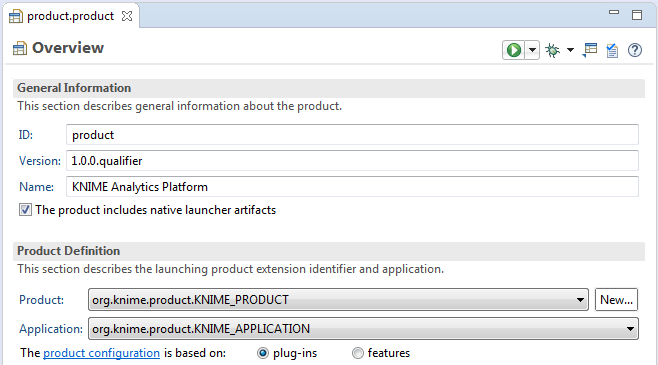Click the product.product tab file icon
This screenshot has width=658, height=365.
pos(16,17)
